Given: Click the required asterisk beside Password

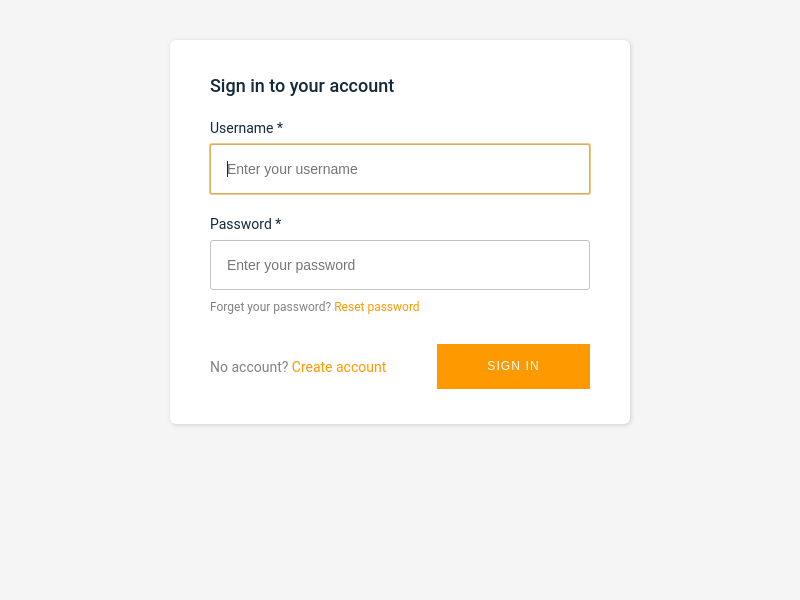Looking at the screenshot, I should click(278, 222).
